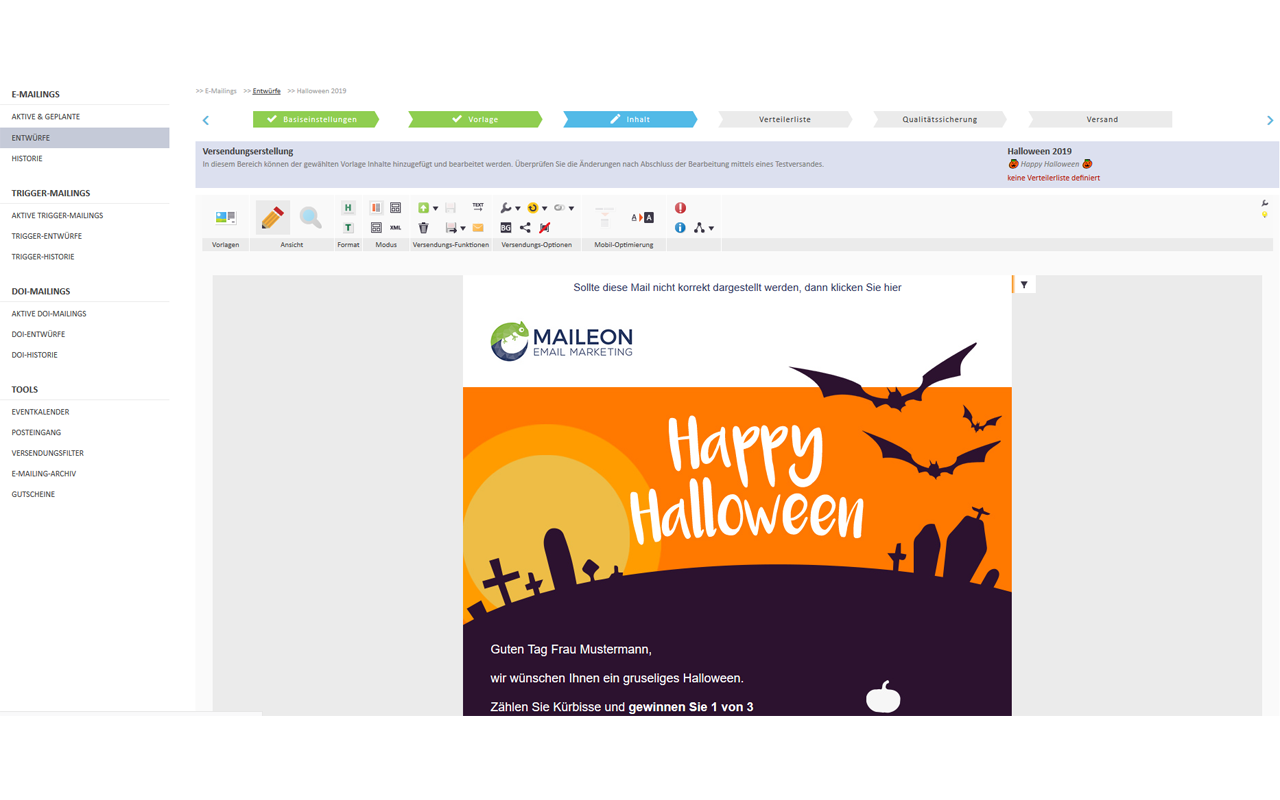Click the mobile optimization funnel icon
Image resolution: width=1280 pixels, height=800 pixels.
coord(604,217)
